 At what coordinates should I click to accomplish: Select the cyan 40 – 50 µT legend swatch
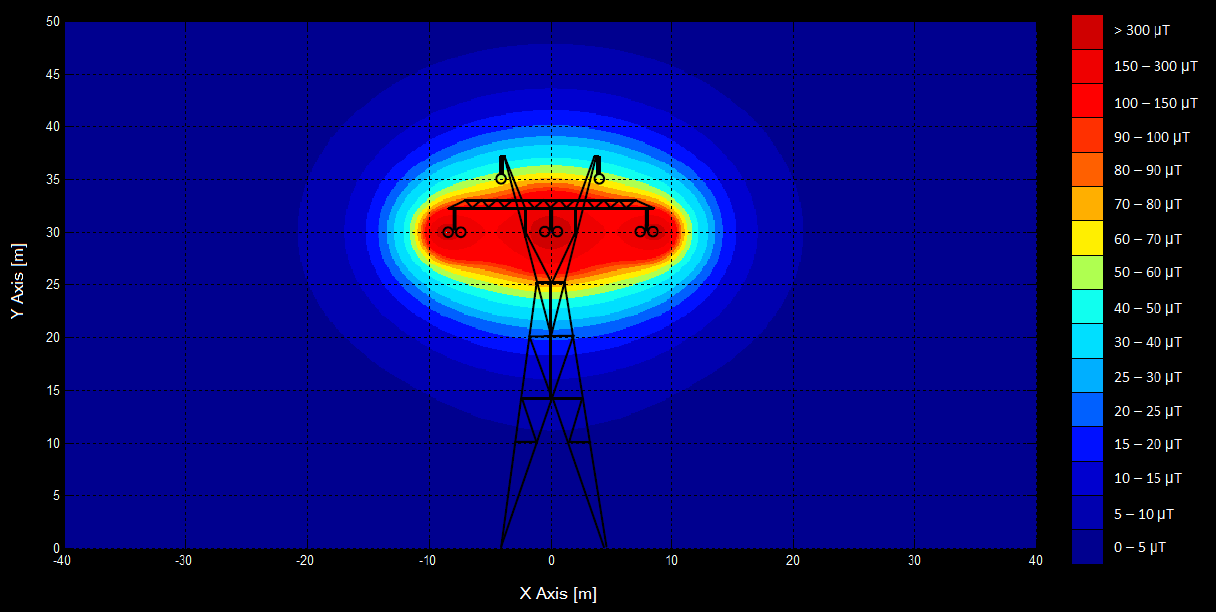(1088, 307)
